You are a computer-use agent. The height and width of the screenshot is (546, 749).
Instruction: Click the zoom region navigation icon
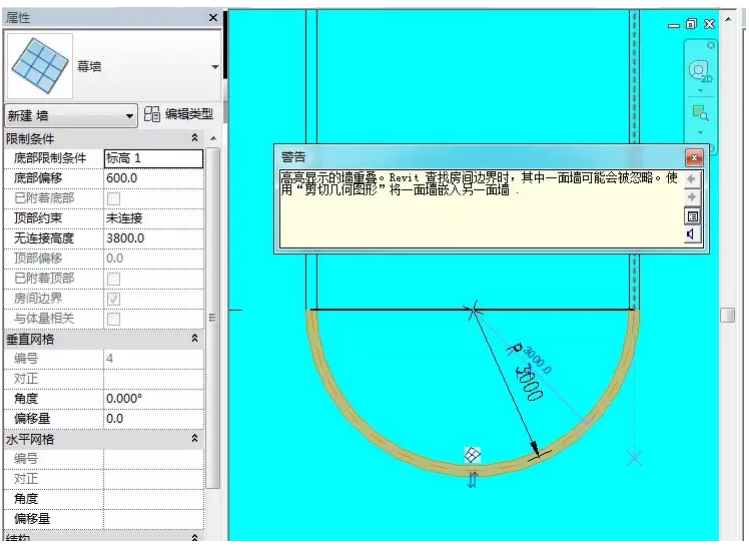click(x=700, y=113)
